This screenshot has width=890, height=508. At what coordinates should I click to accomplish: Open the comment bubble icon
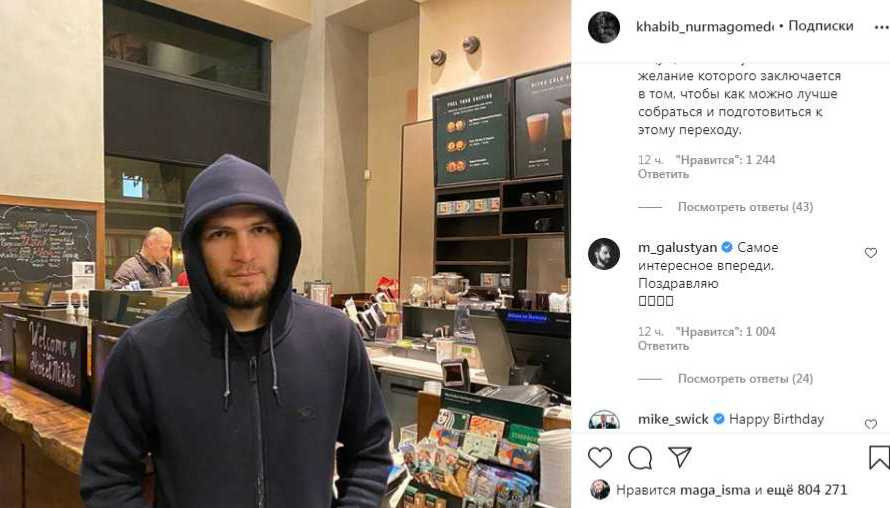pyautogui.click(x=640, y=457)
